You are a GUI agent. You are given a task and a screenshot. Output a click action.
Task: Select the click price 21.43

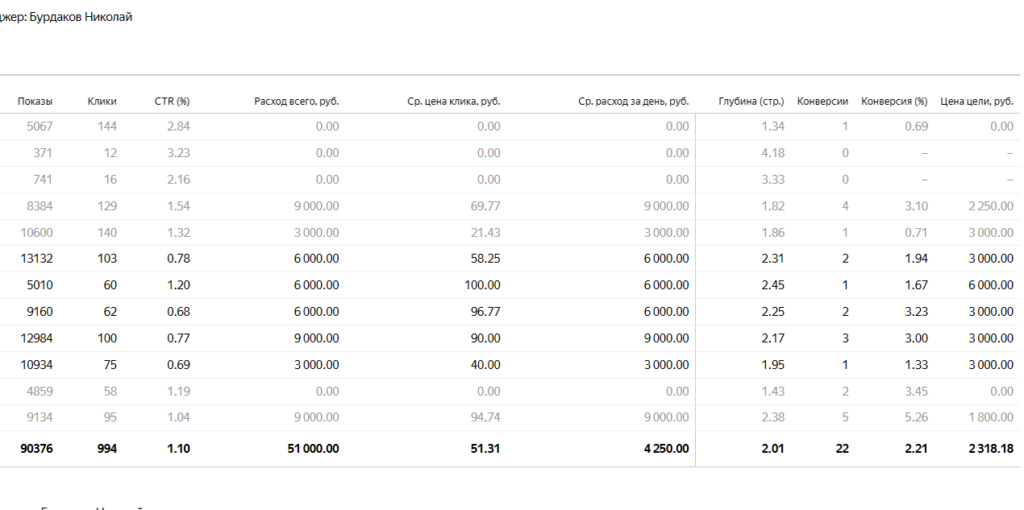click(486, 232)
